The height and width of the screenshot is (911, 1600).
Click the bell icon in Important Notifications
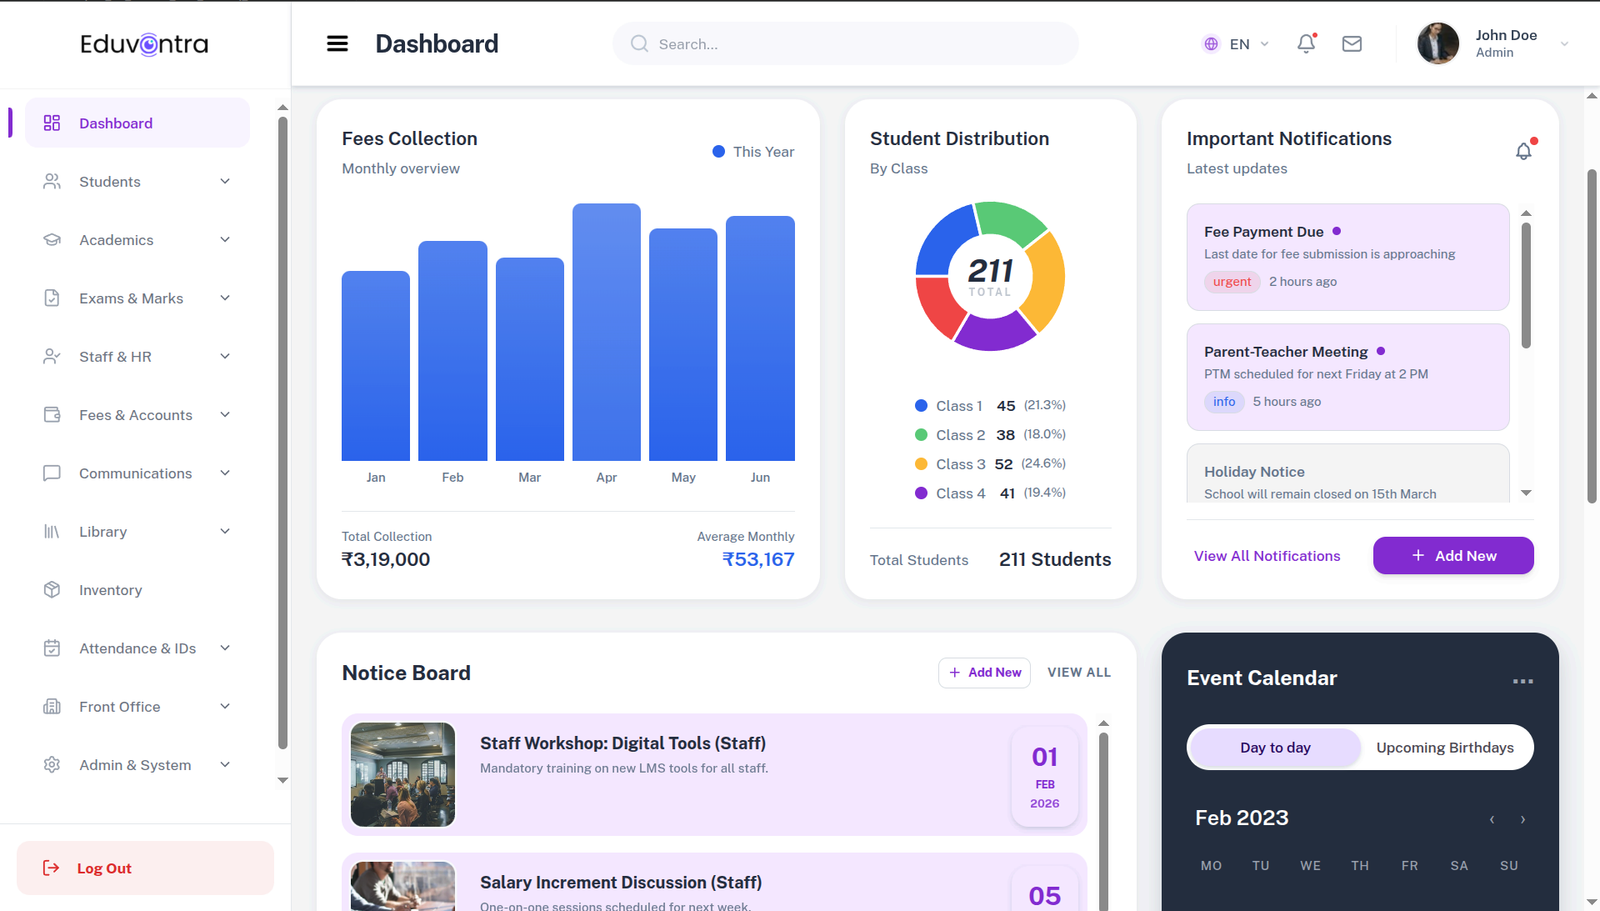click(x=1523, y=151)
